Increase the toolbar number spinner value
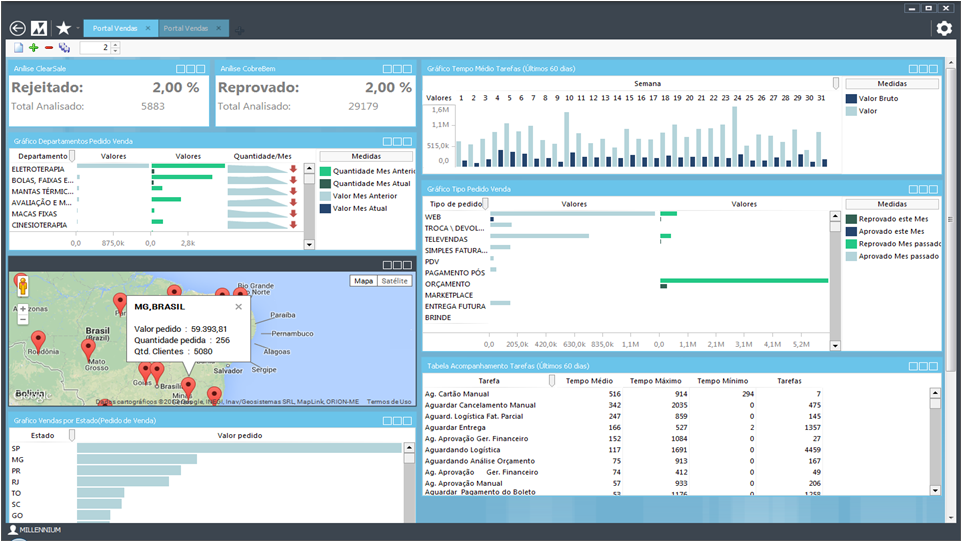The width and height of the screenshot is (962, 542). point(115,44)
